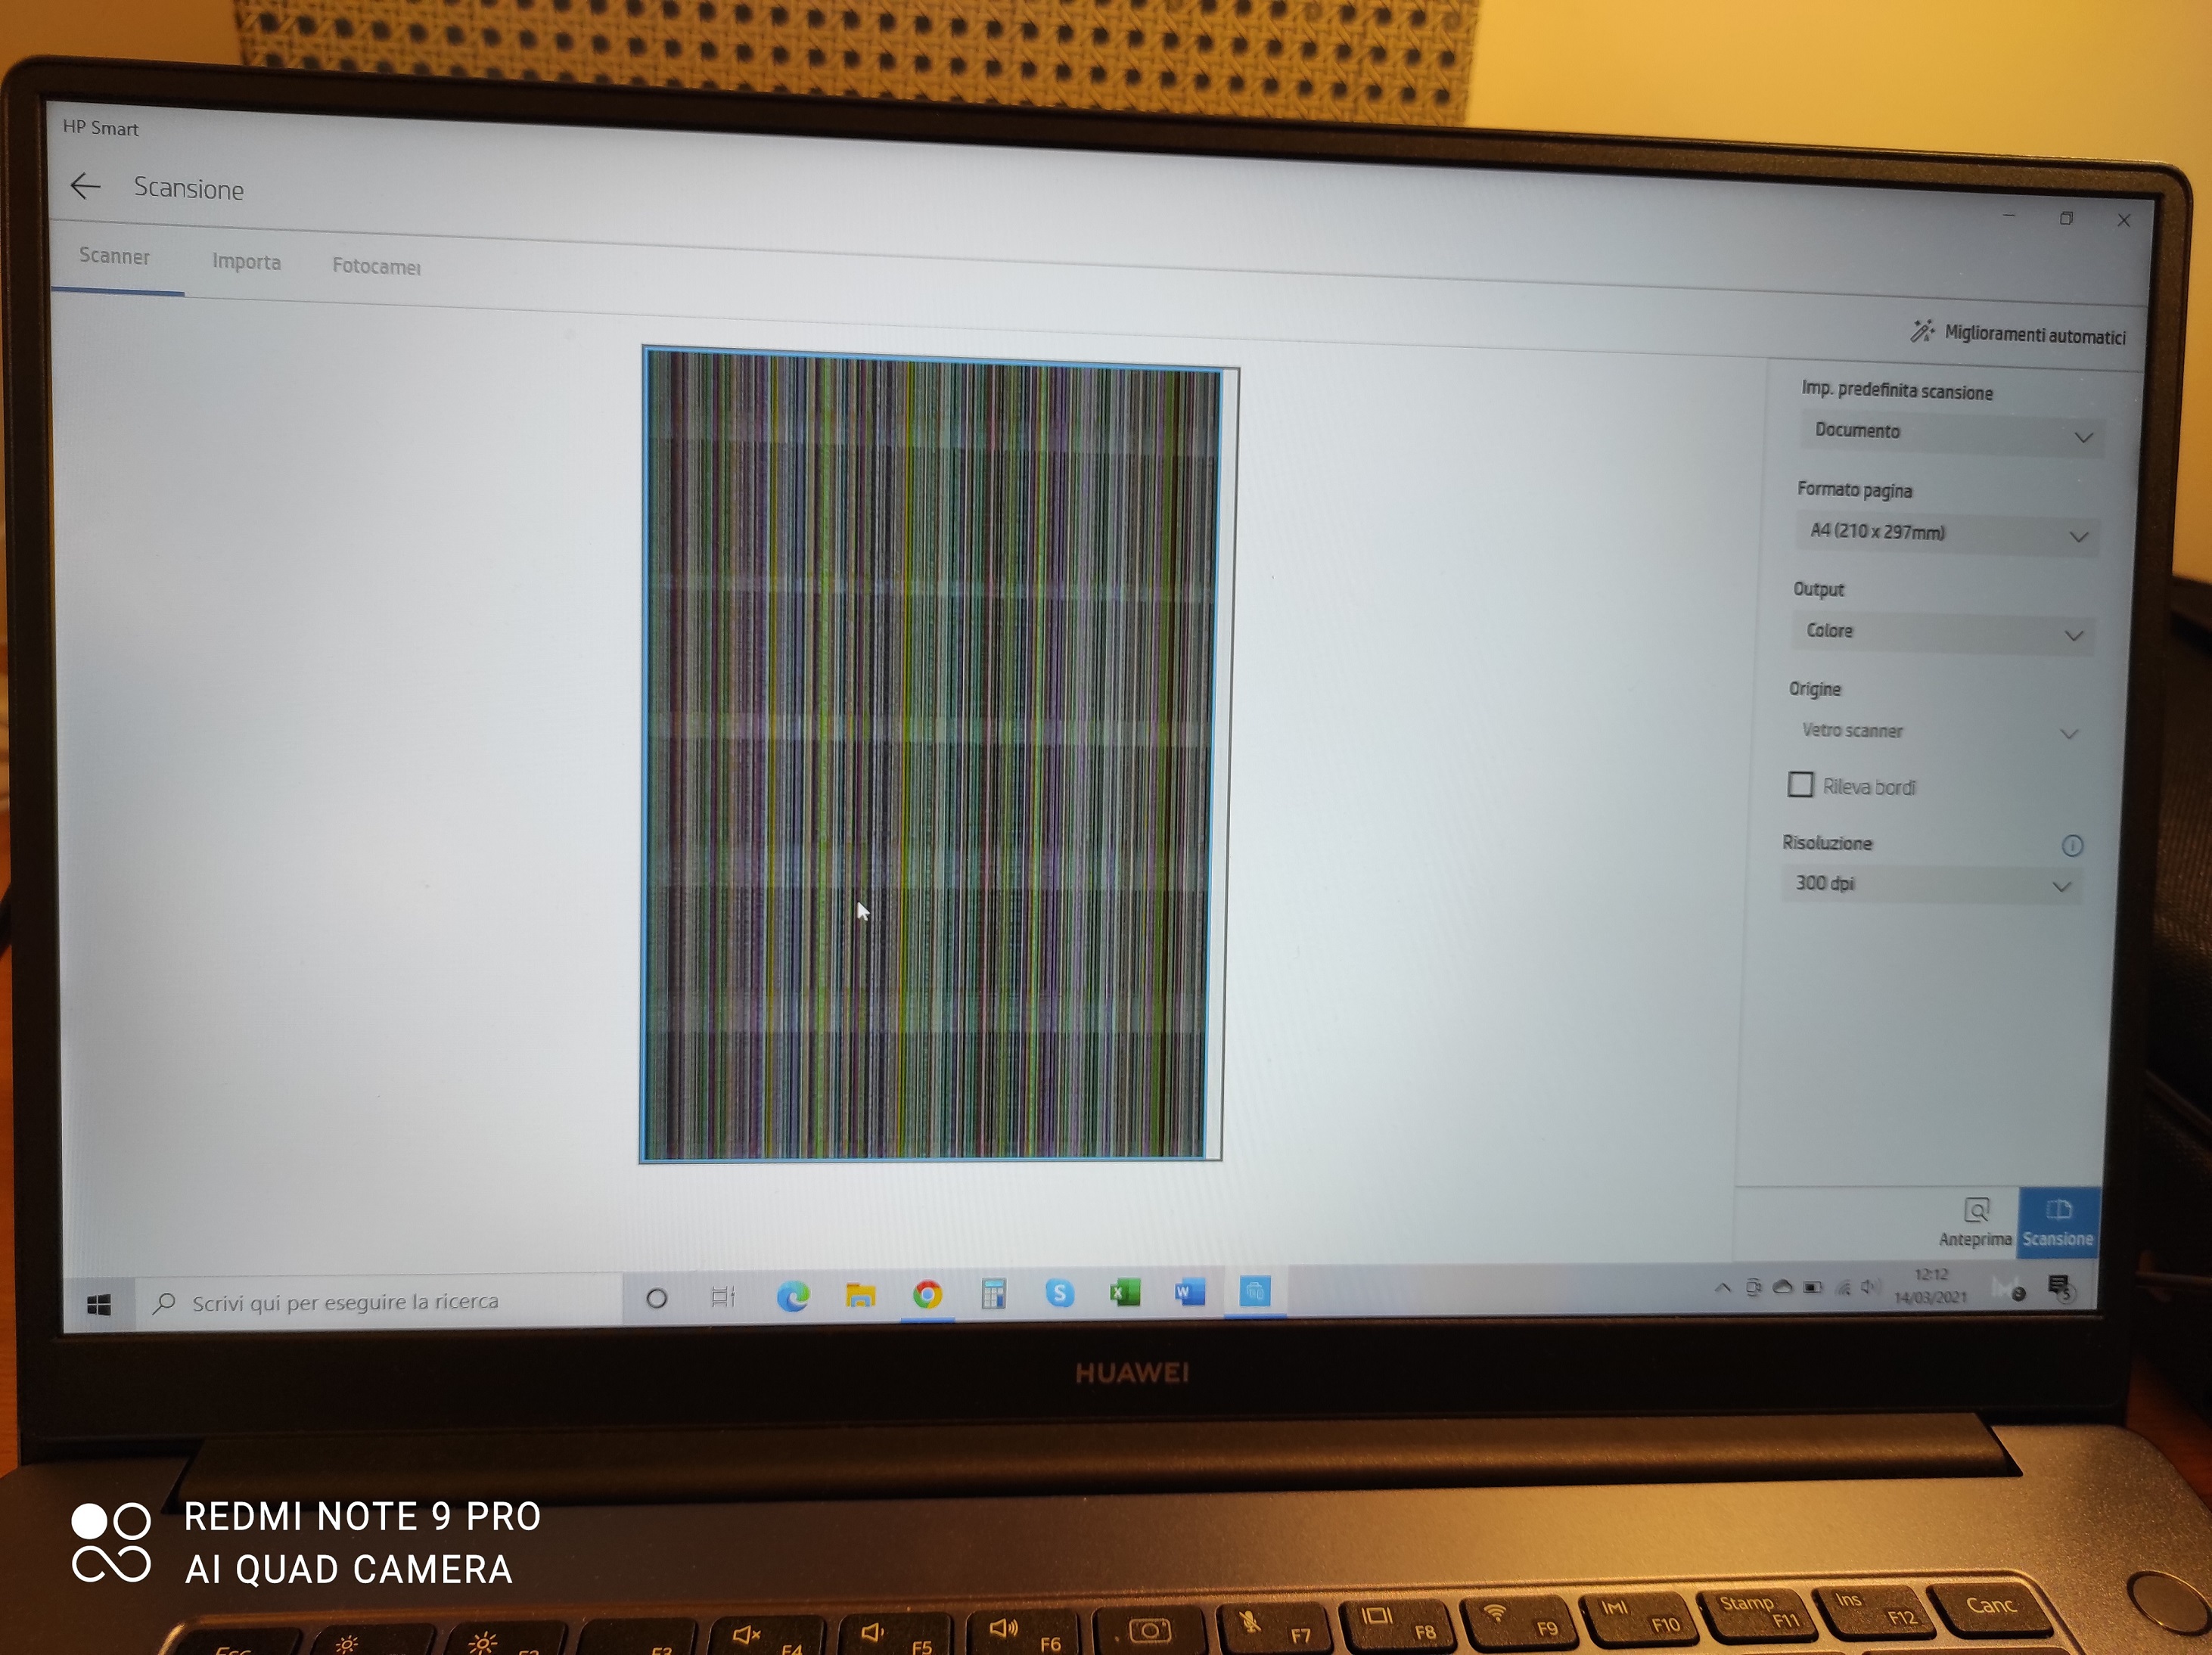Open the Importa tab
This screenshot has width=2212, height=1655.
point(246,262)
